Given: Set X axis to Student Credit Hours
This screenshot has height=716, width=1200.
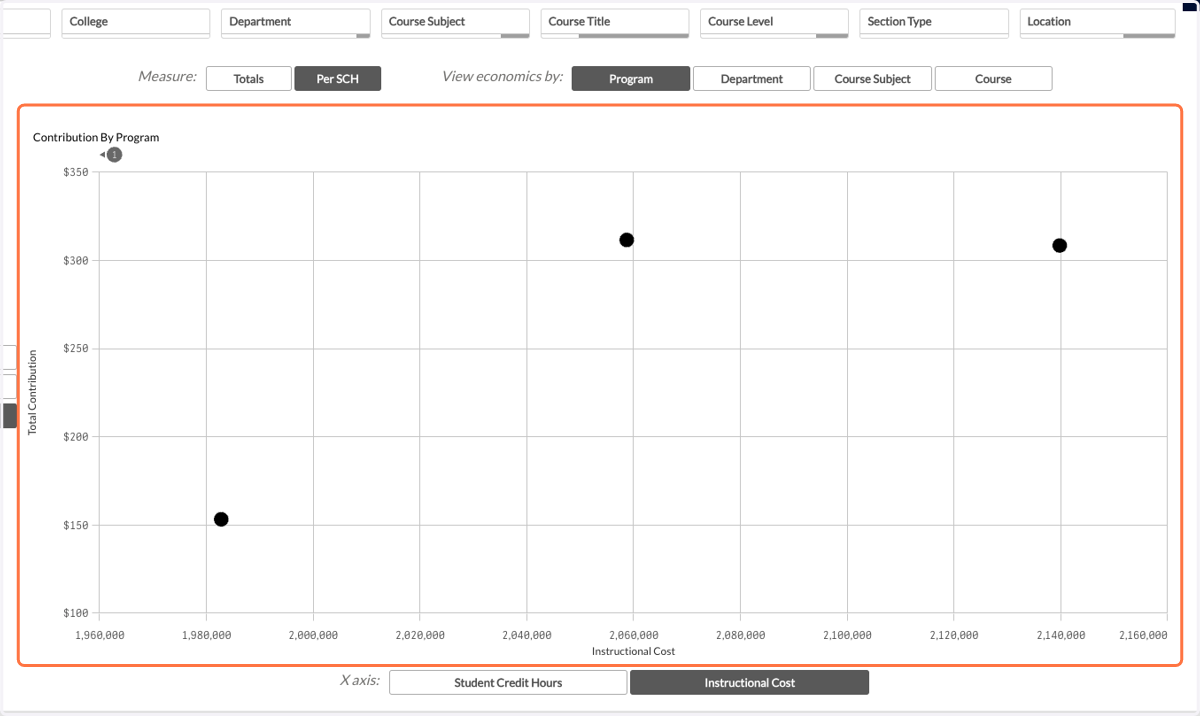Looking at the screenshot, I should click(x=508, y=683).
